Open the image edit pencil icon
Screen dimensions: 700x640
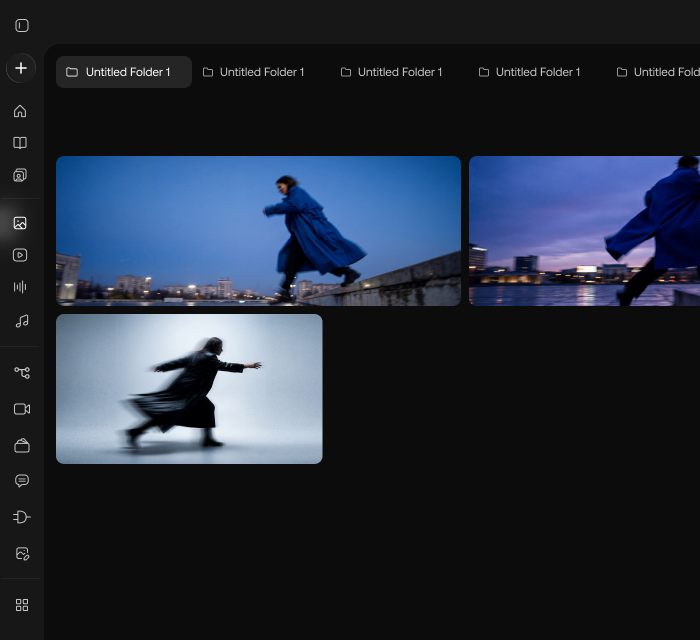pos(22,553)
